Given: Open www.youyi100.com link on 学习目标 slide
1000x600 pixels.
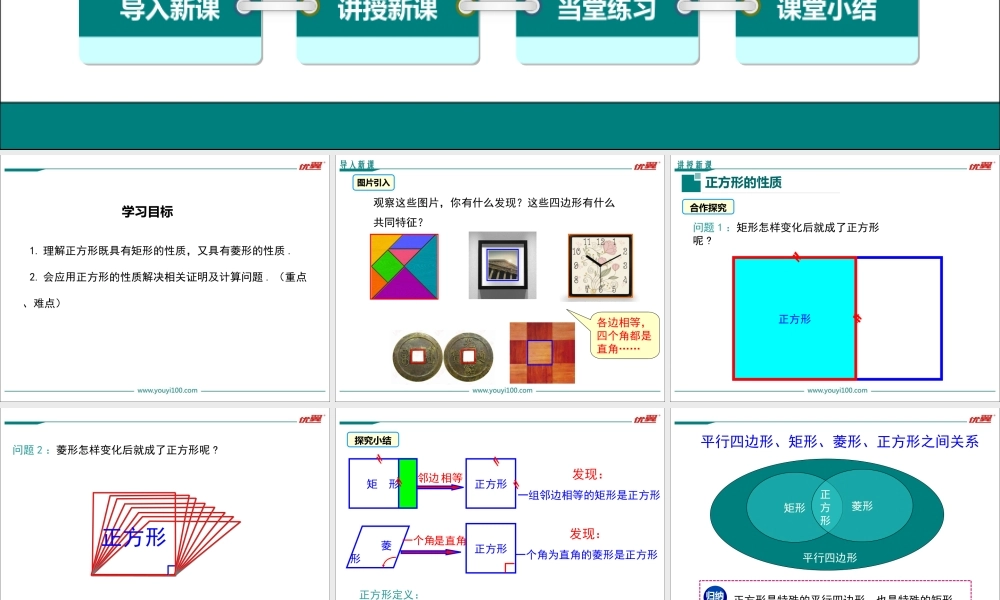Looking at the screenshot, I should 167,391.
